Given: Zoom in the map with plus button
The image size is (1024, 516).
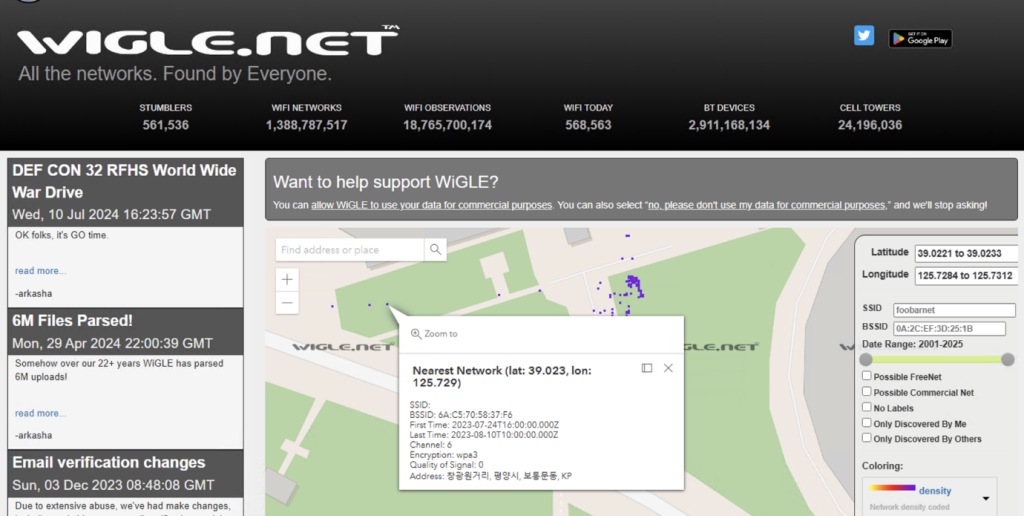Looking at the screenshot, I should tap(288, 280).
